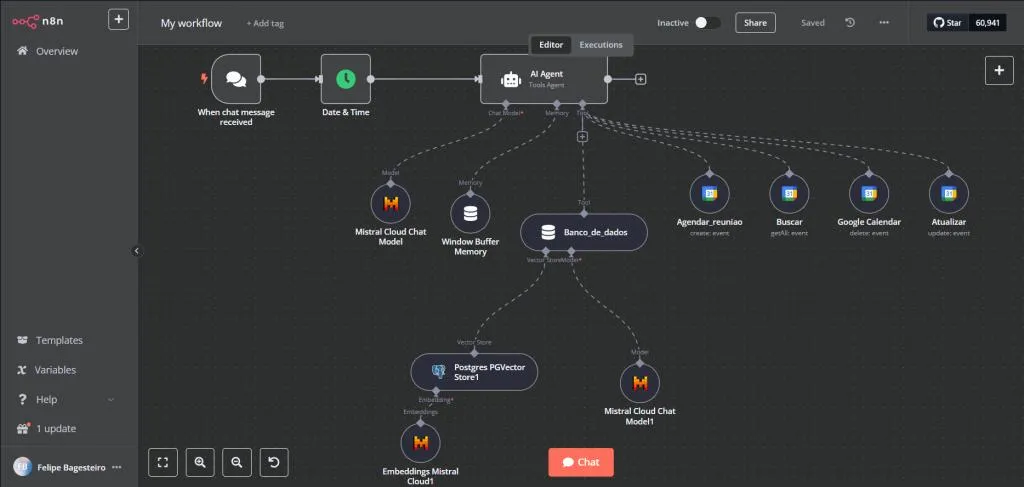Open the Agendar_reuniao calendar node
The width and height of the screenshot is (1024, 487).
[709, 193]
